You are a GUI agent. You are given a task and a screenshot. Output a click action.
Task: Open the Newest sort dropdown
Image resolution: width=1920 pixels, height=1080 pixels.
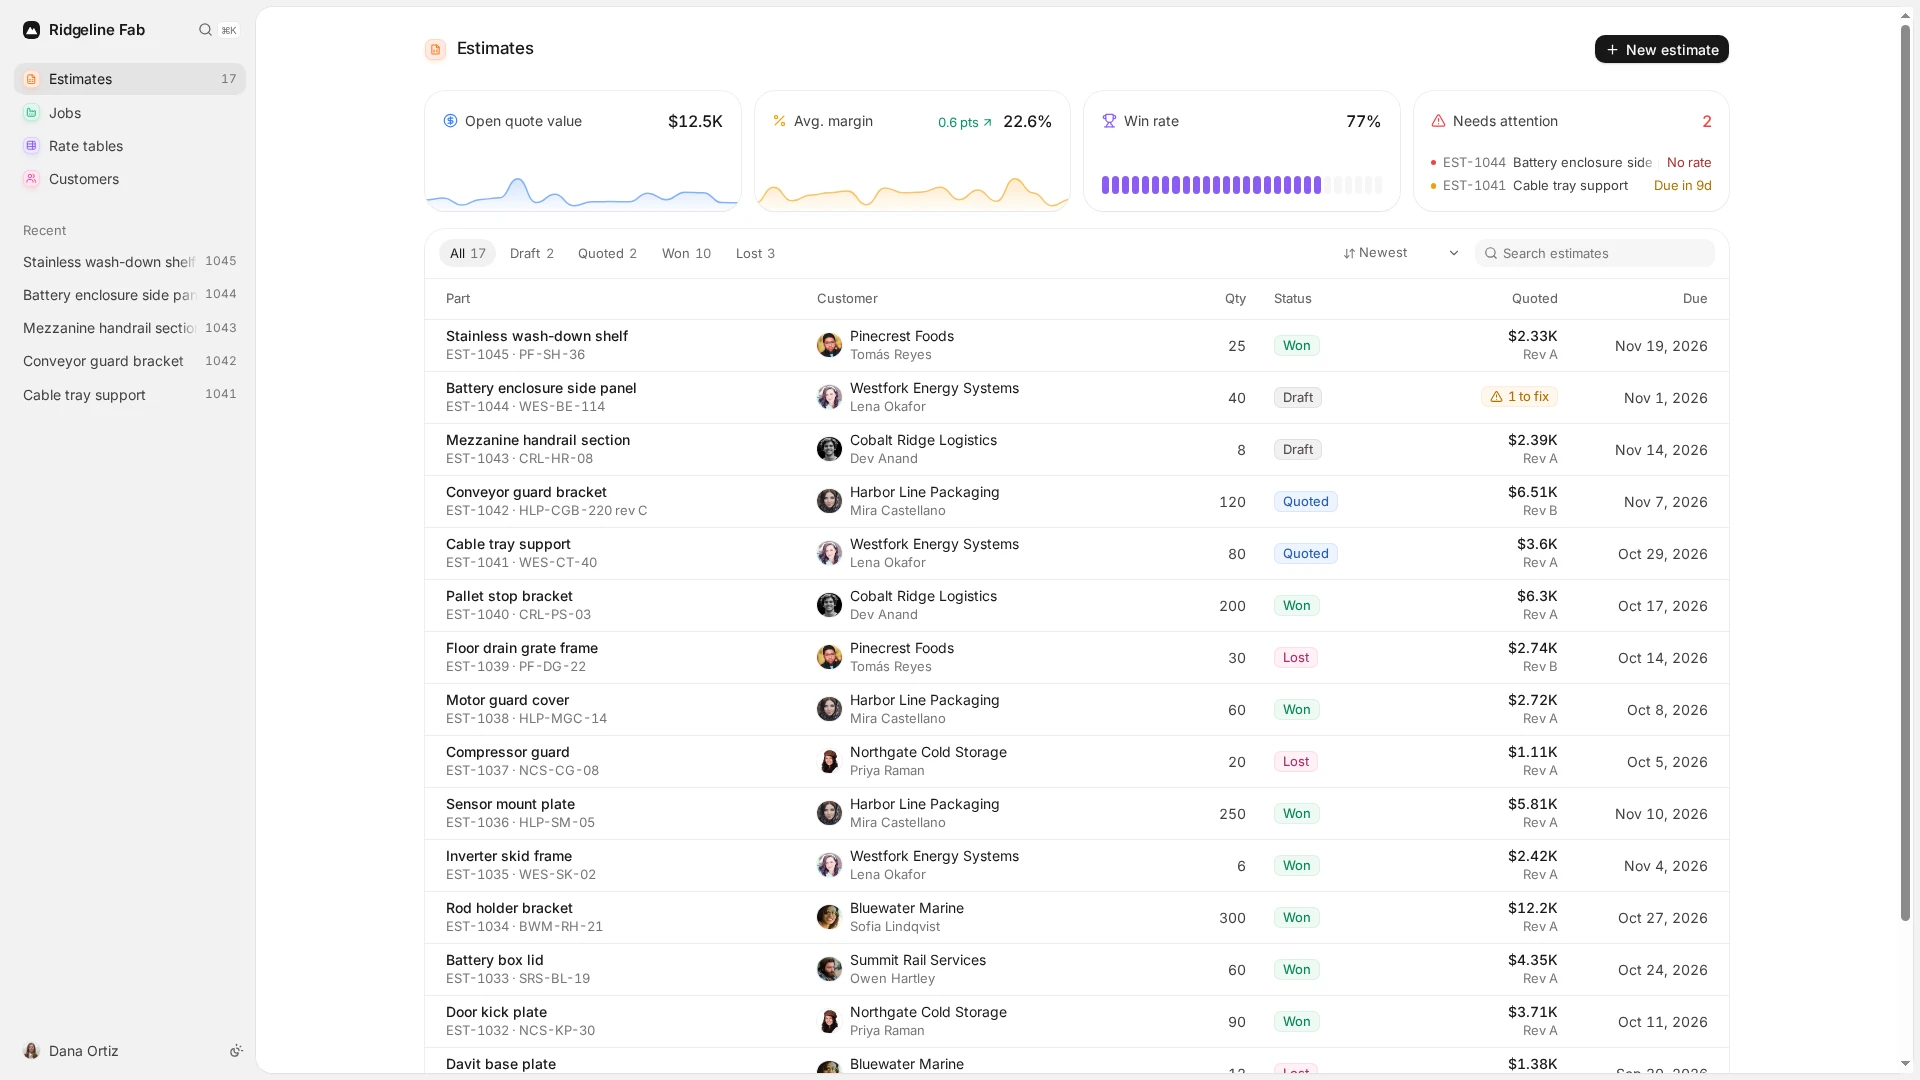[1401, 253]
